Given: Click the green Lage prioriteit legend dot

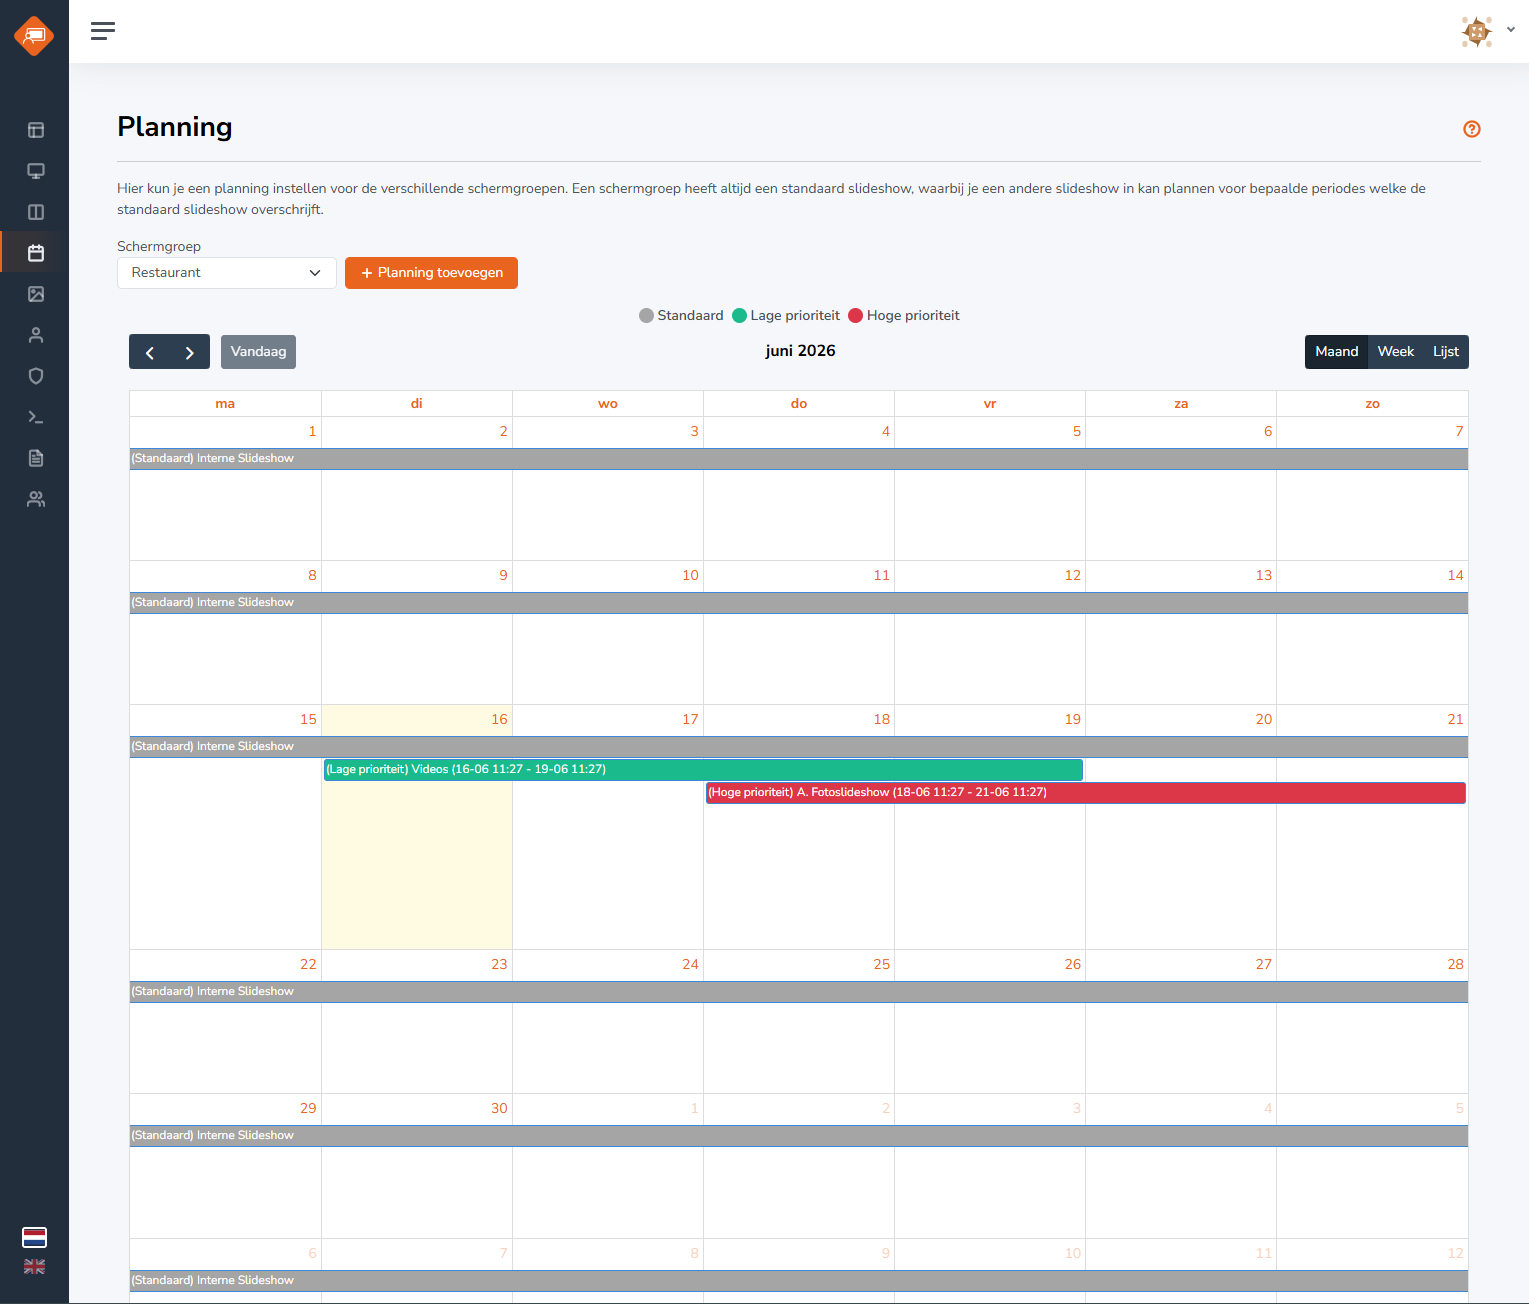Looking at the screenshot, I should pos(739,316).
